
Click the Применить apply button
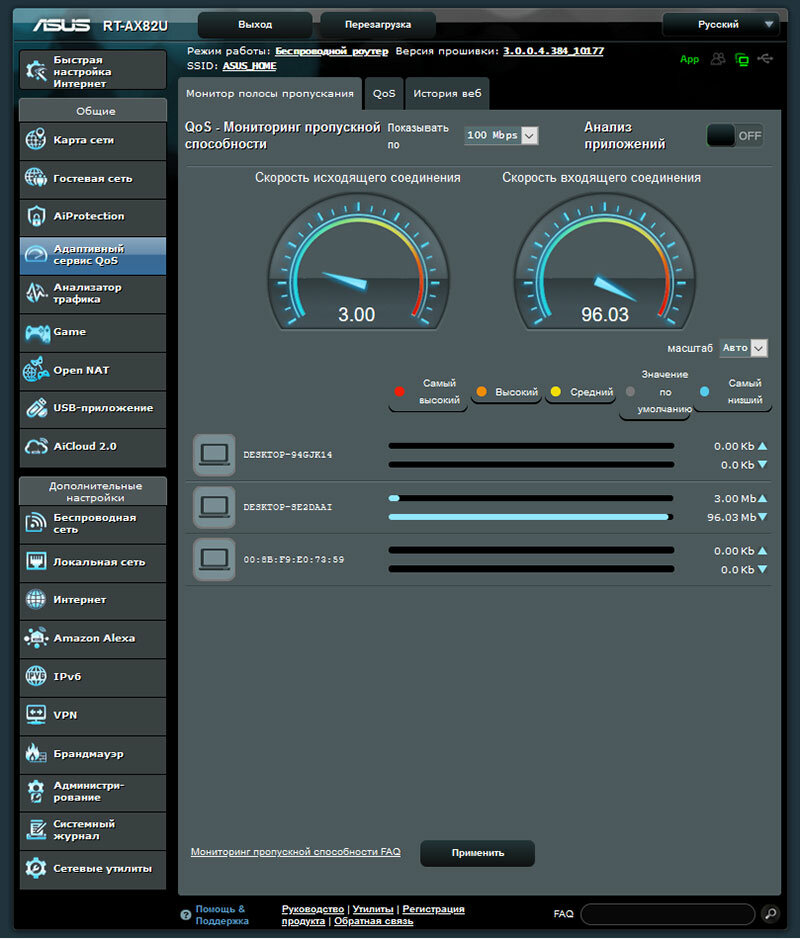click(477, 852)
